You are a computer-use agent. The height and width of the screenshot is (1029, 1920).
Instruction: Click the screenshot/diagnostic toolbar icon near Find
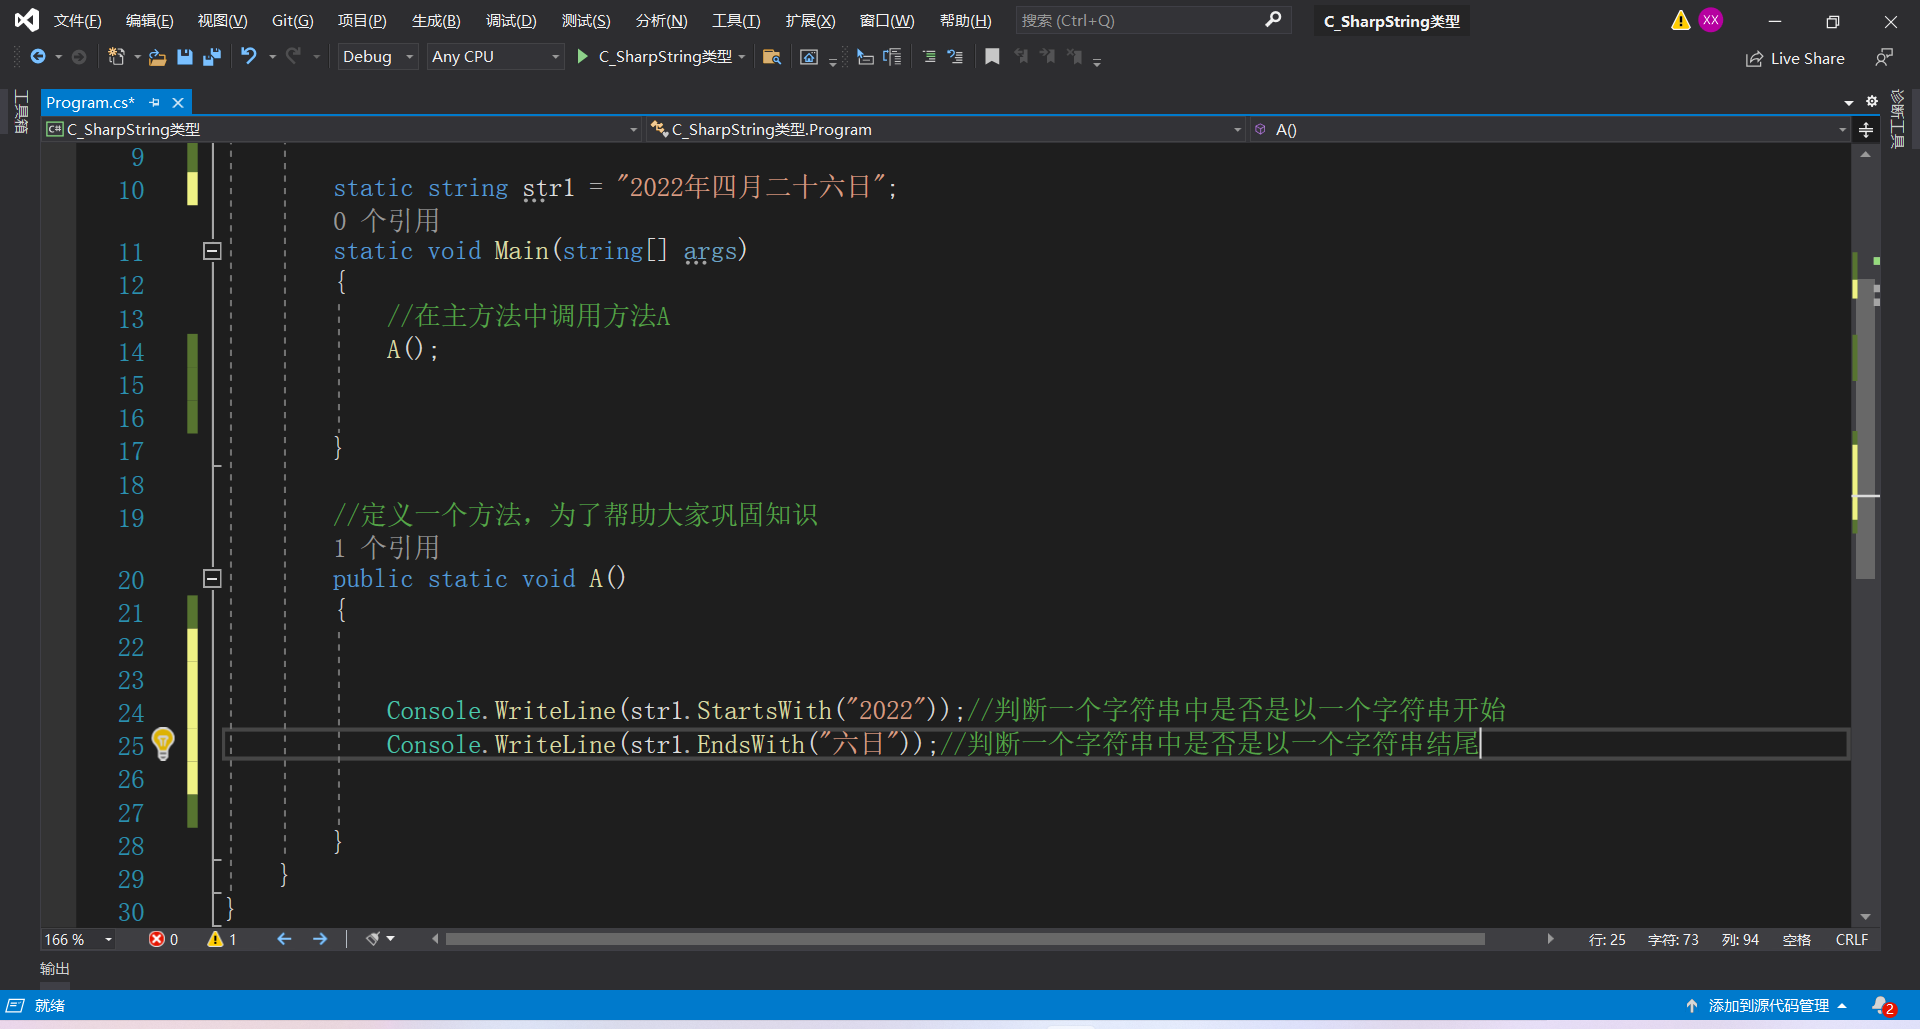click(x=809, y=57)
